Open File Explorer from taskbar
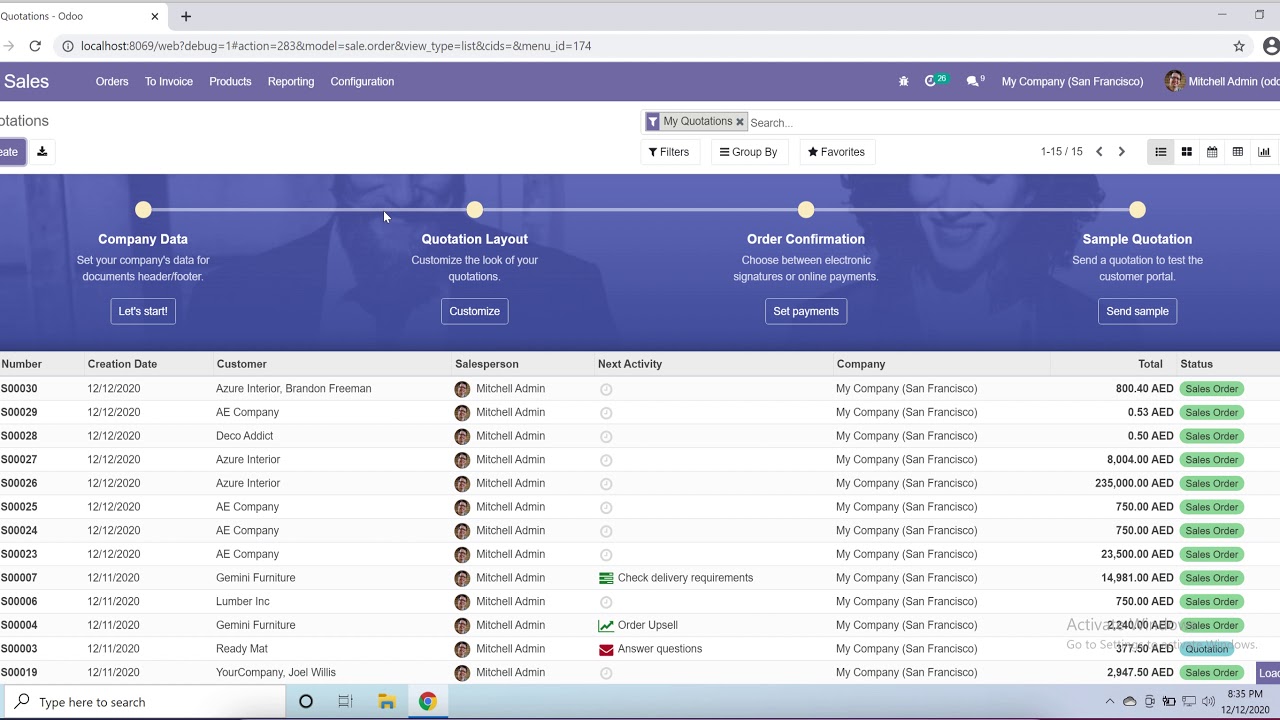The height and width of the screenshot is (720, 1280). tap(387, 702)
